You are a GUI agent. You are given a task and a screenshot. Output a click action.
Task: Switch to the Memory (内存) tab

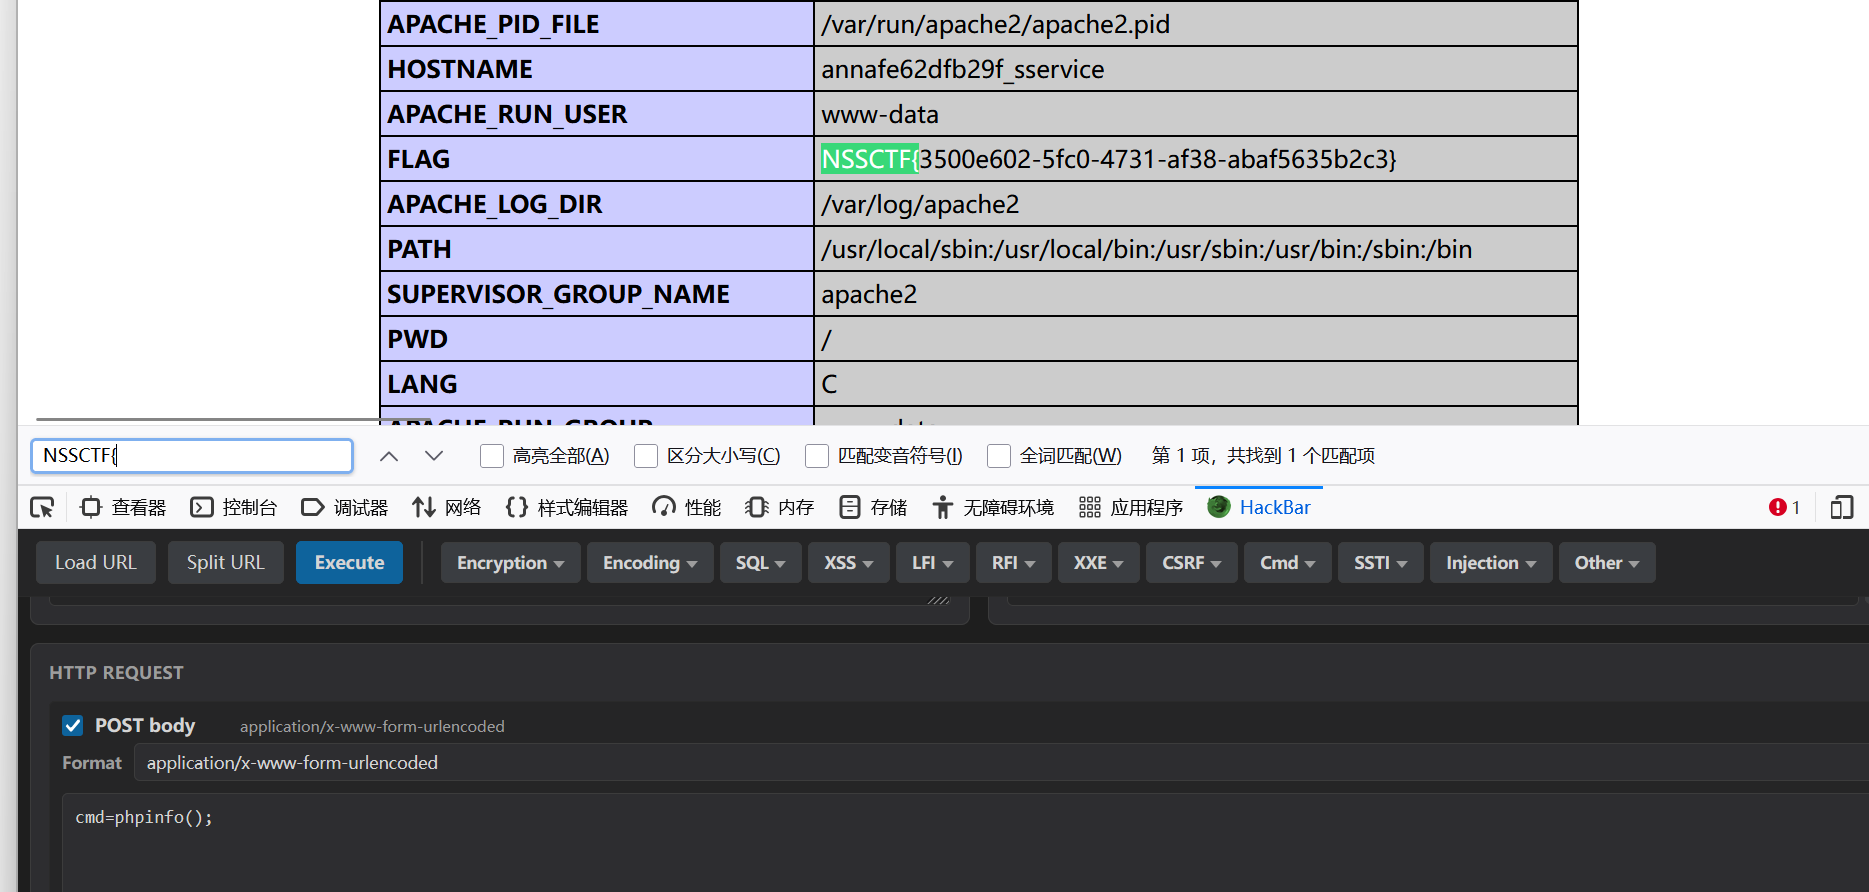[x=780, y=508]
